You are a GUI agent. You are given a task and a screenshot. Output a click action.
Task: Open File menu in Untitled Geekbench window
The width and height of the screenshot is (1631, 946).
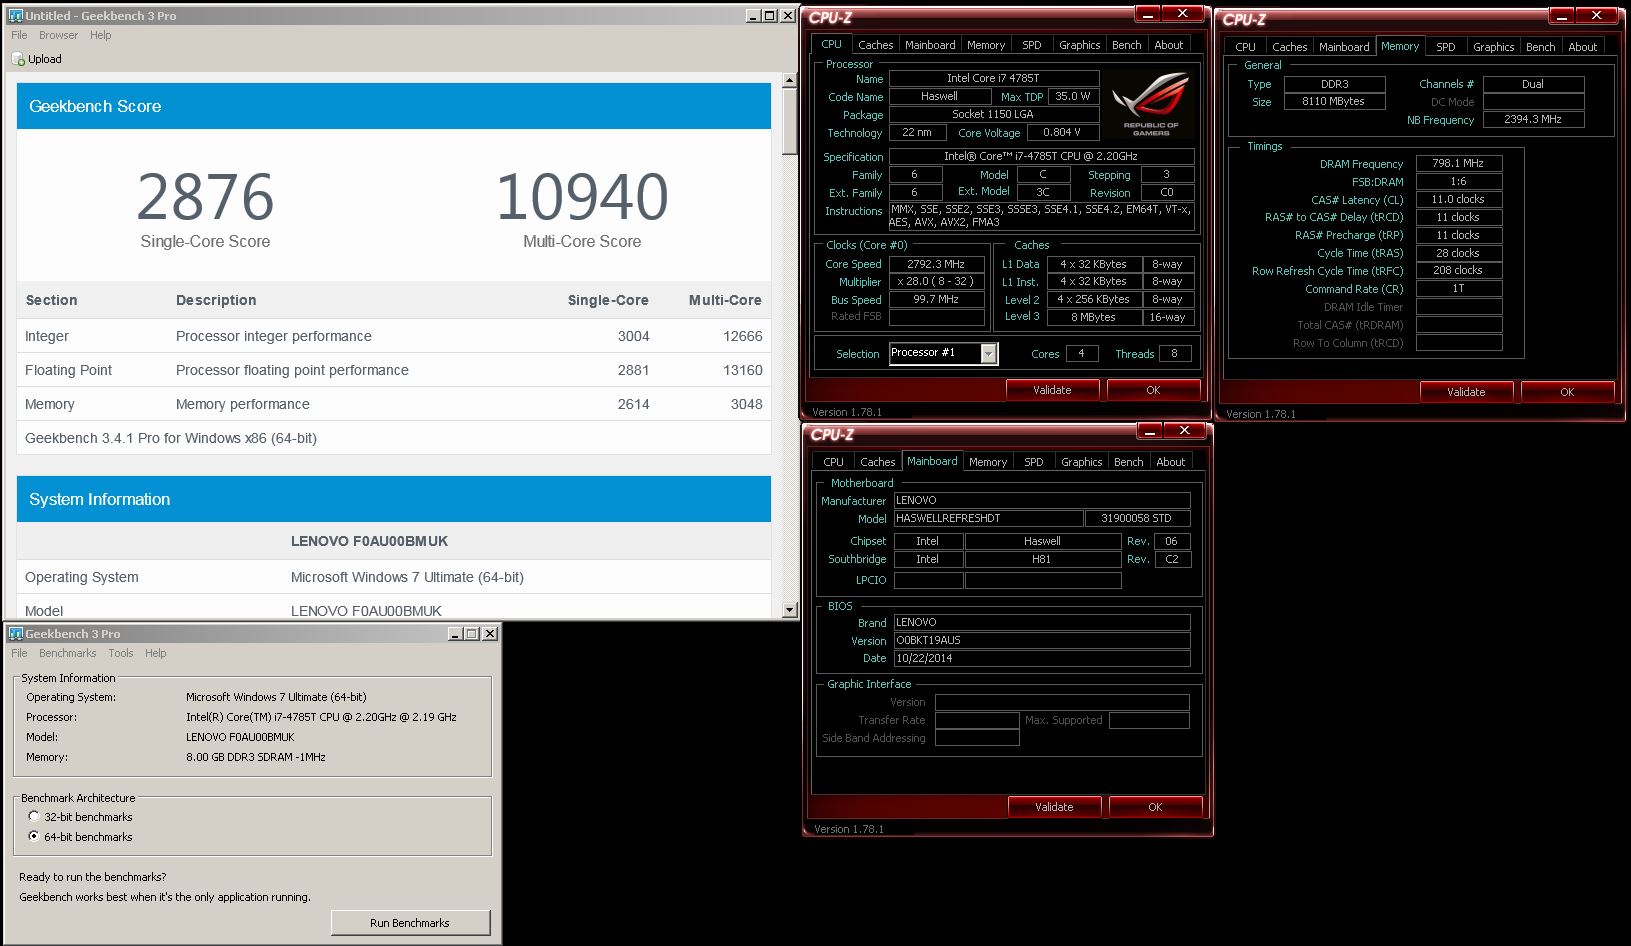(19, 35)
